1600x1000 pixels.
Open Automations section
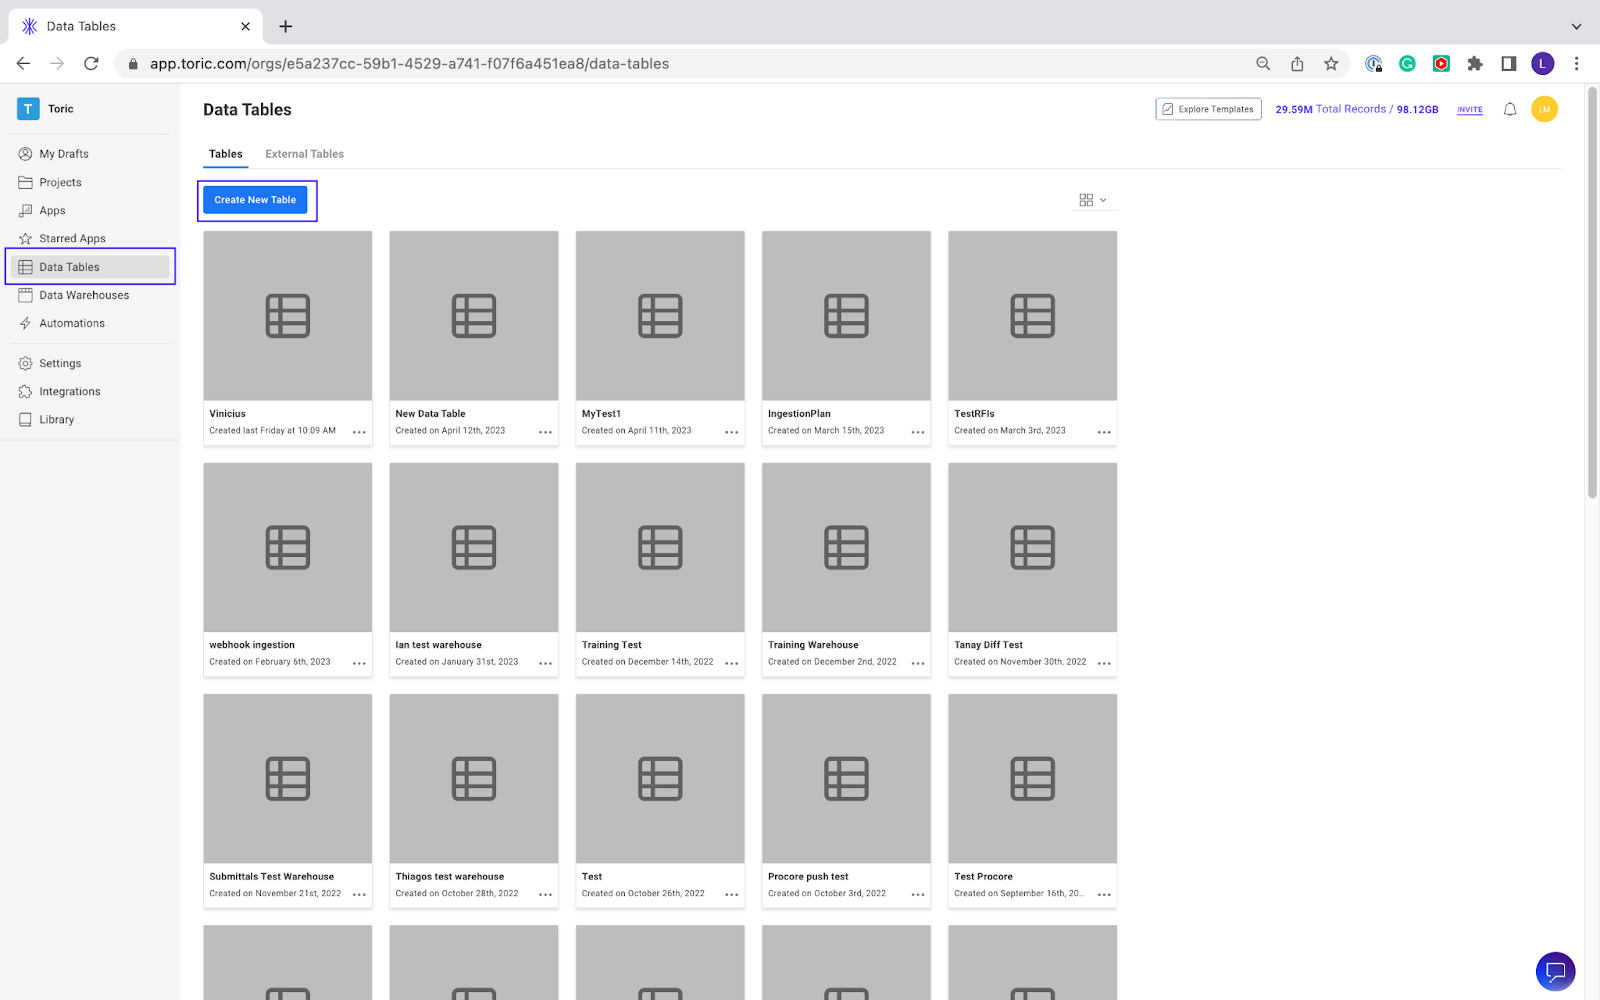tap(72, 323)
